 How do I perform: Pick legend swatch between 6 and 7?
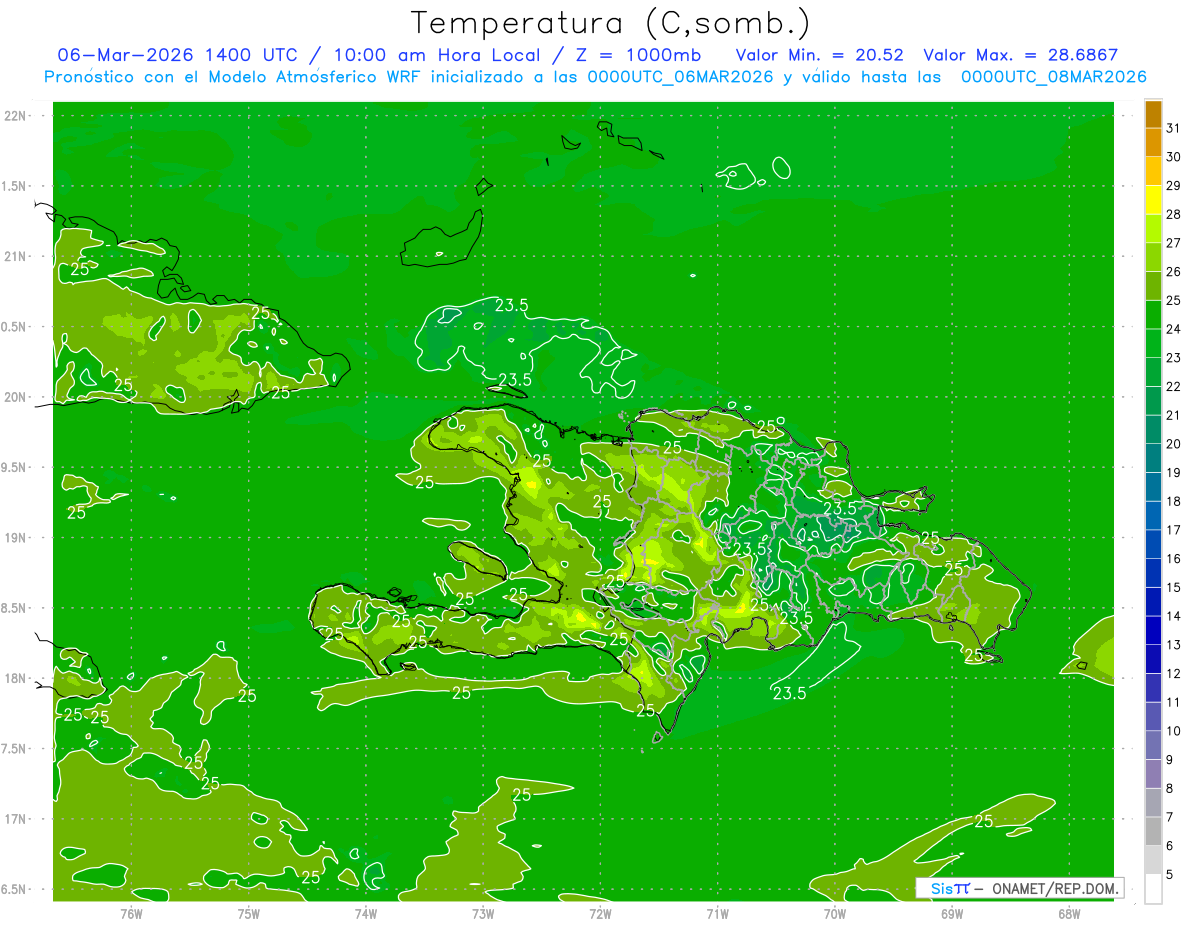[x=1153, y=831]
